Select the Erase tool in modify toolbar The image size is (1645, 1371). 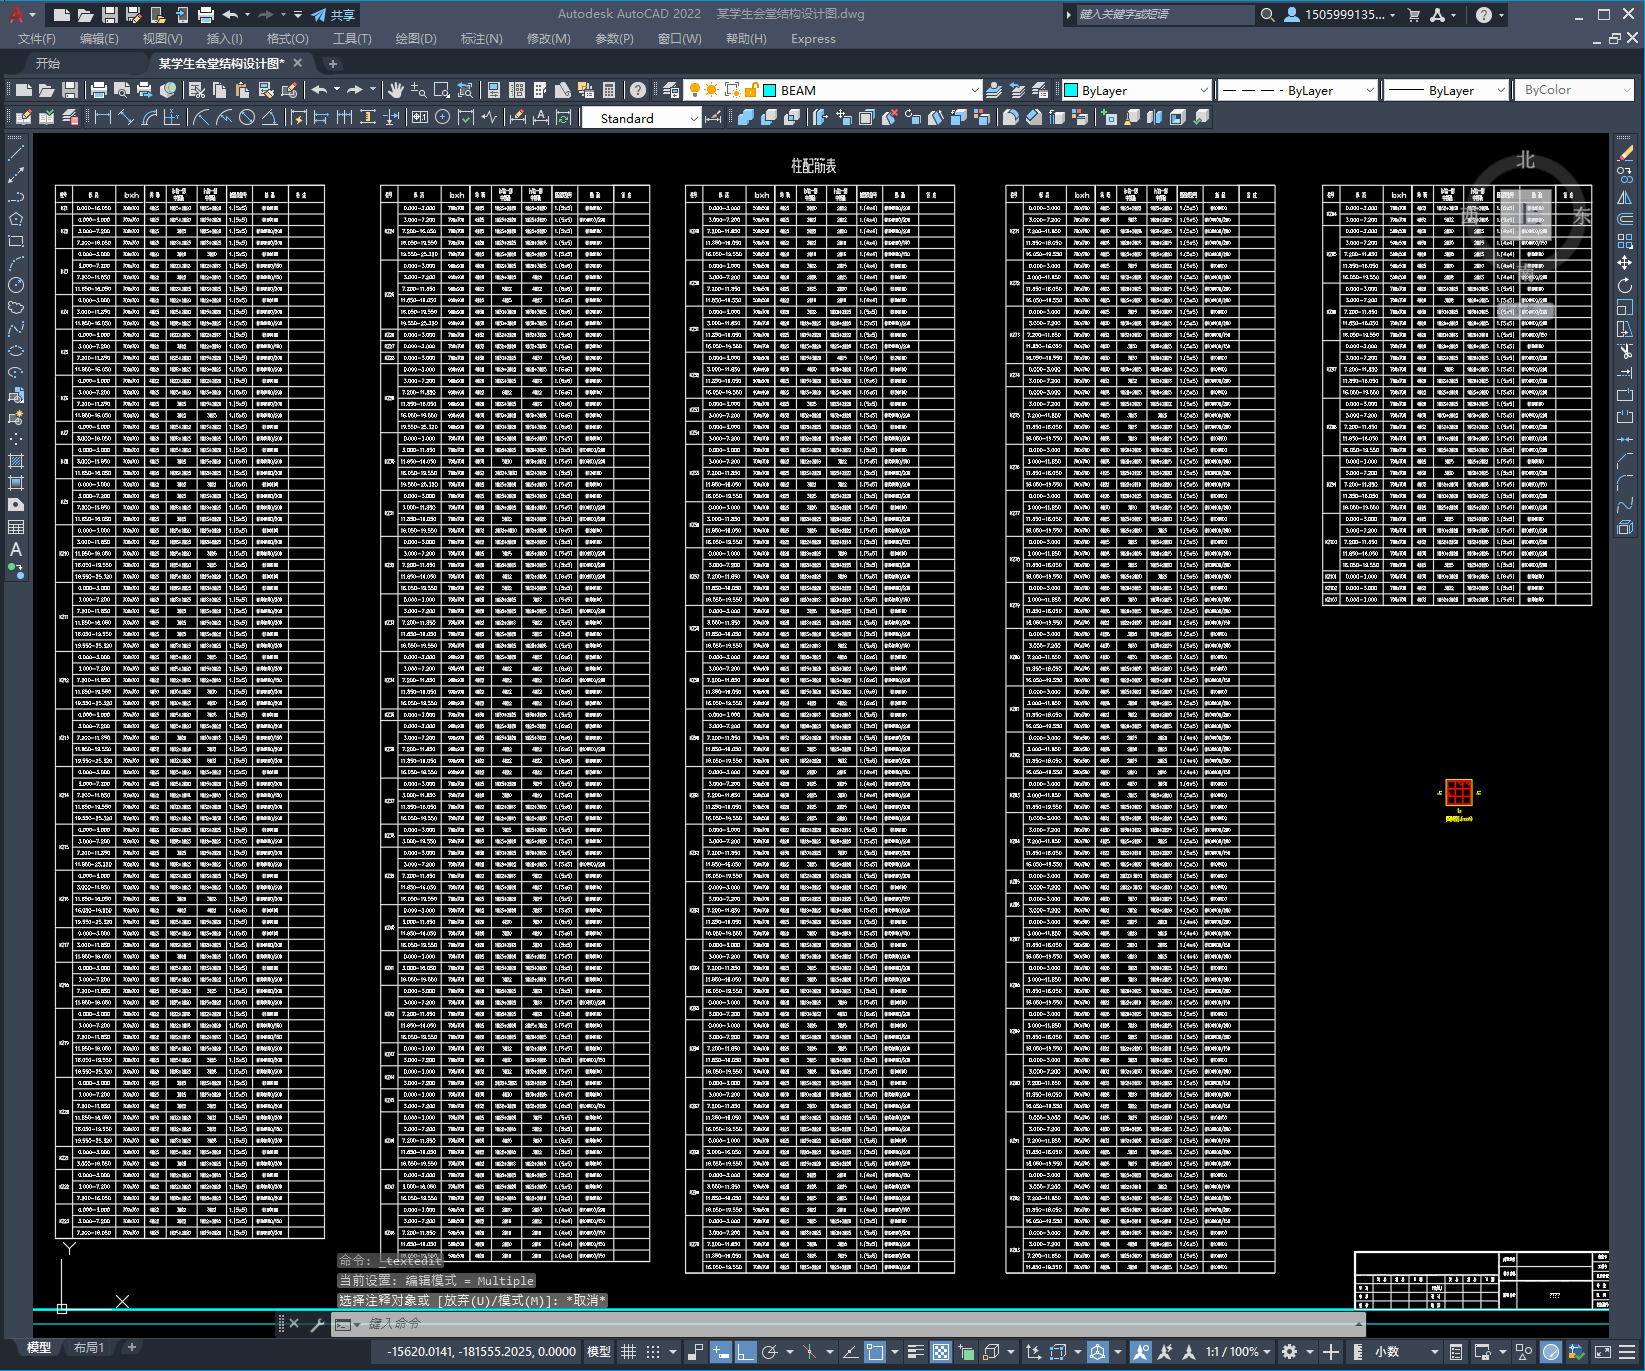[x=1625, y=154]
